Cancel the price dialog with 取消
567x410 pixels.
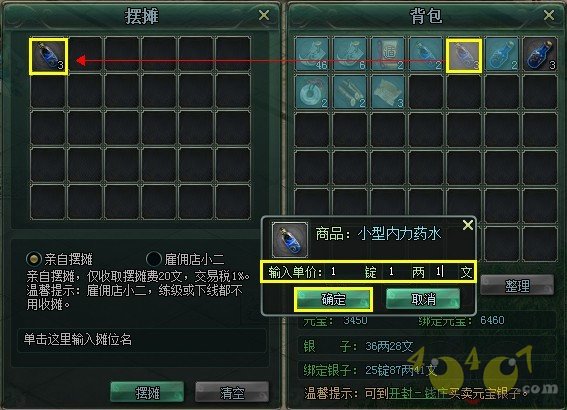click(423, 299)
